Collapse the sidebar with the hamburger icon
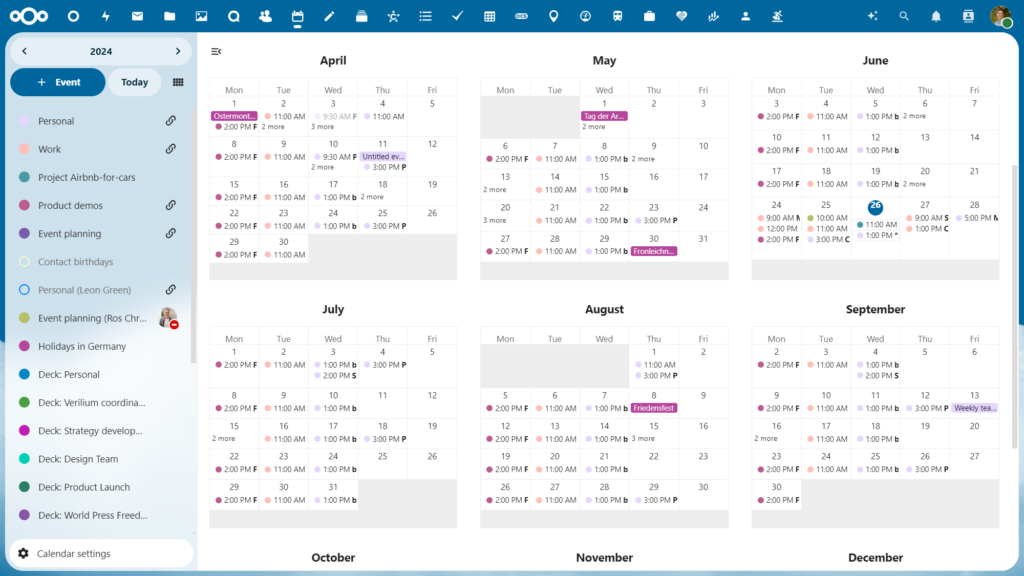Viewport: 1024px width, 576px height. [215, 52]
